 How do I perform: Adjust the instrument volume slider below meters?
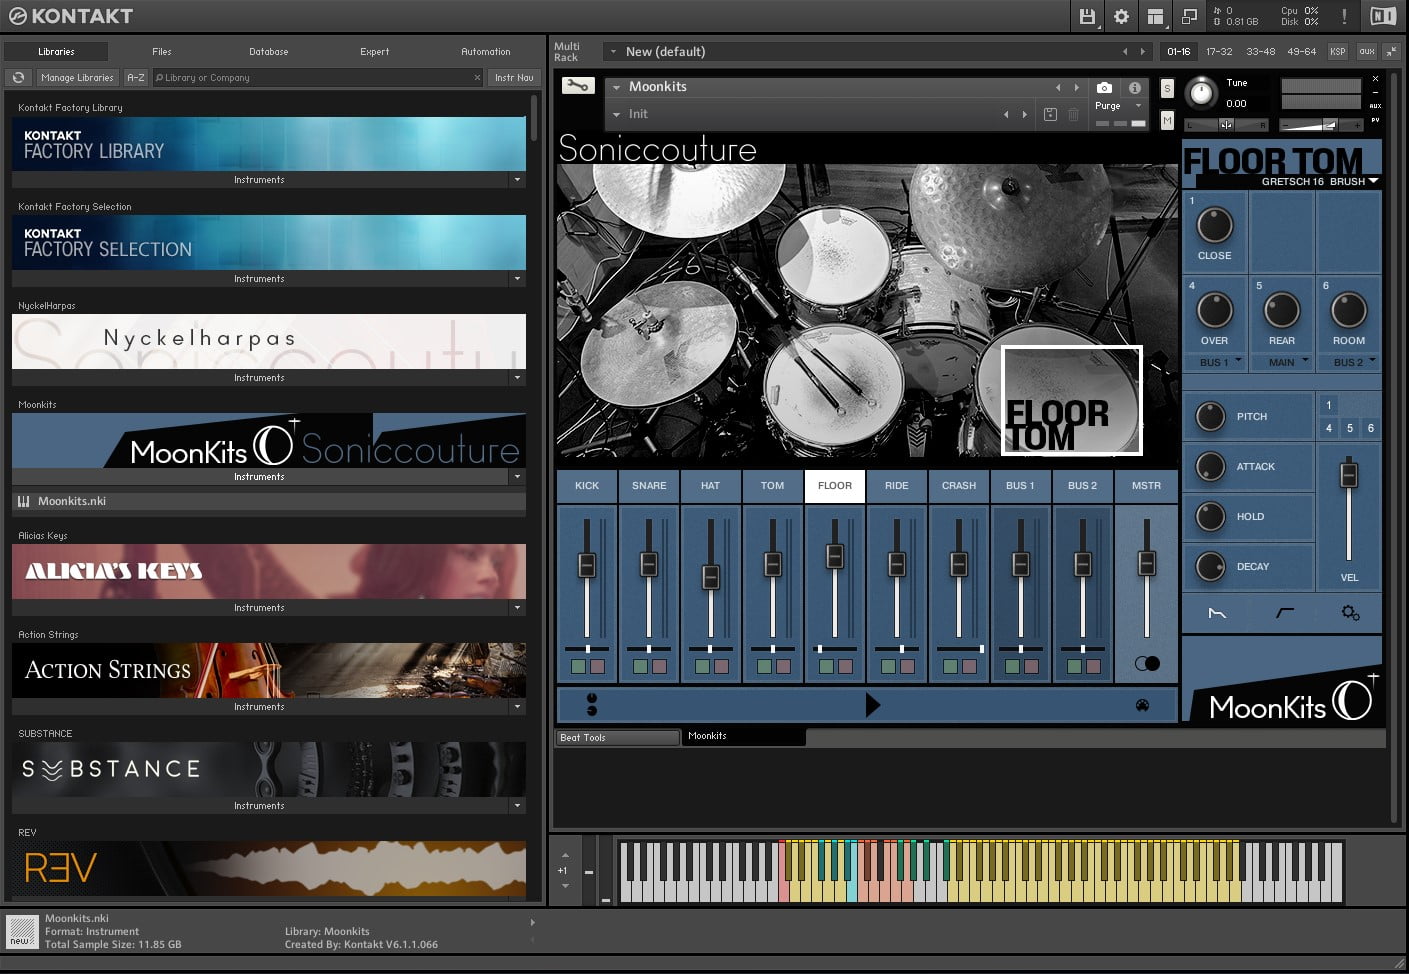(1320, 125)
